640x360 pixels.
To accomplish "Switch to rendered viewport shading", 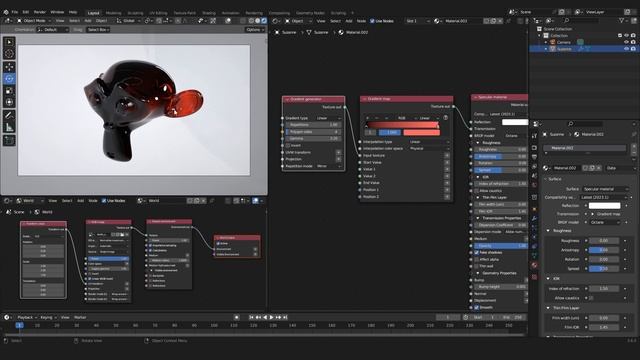I will (264, 20).
